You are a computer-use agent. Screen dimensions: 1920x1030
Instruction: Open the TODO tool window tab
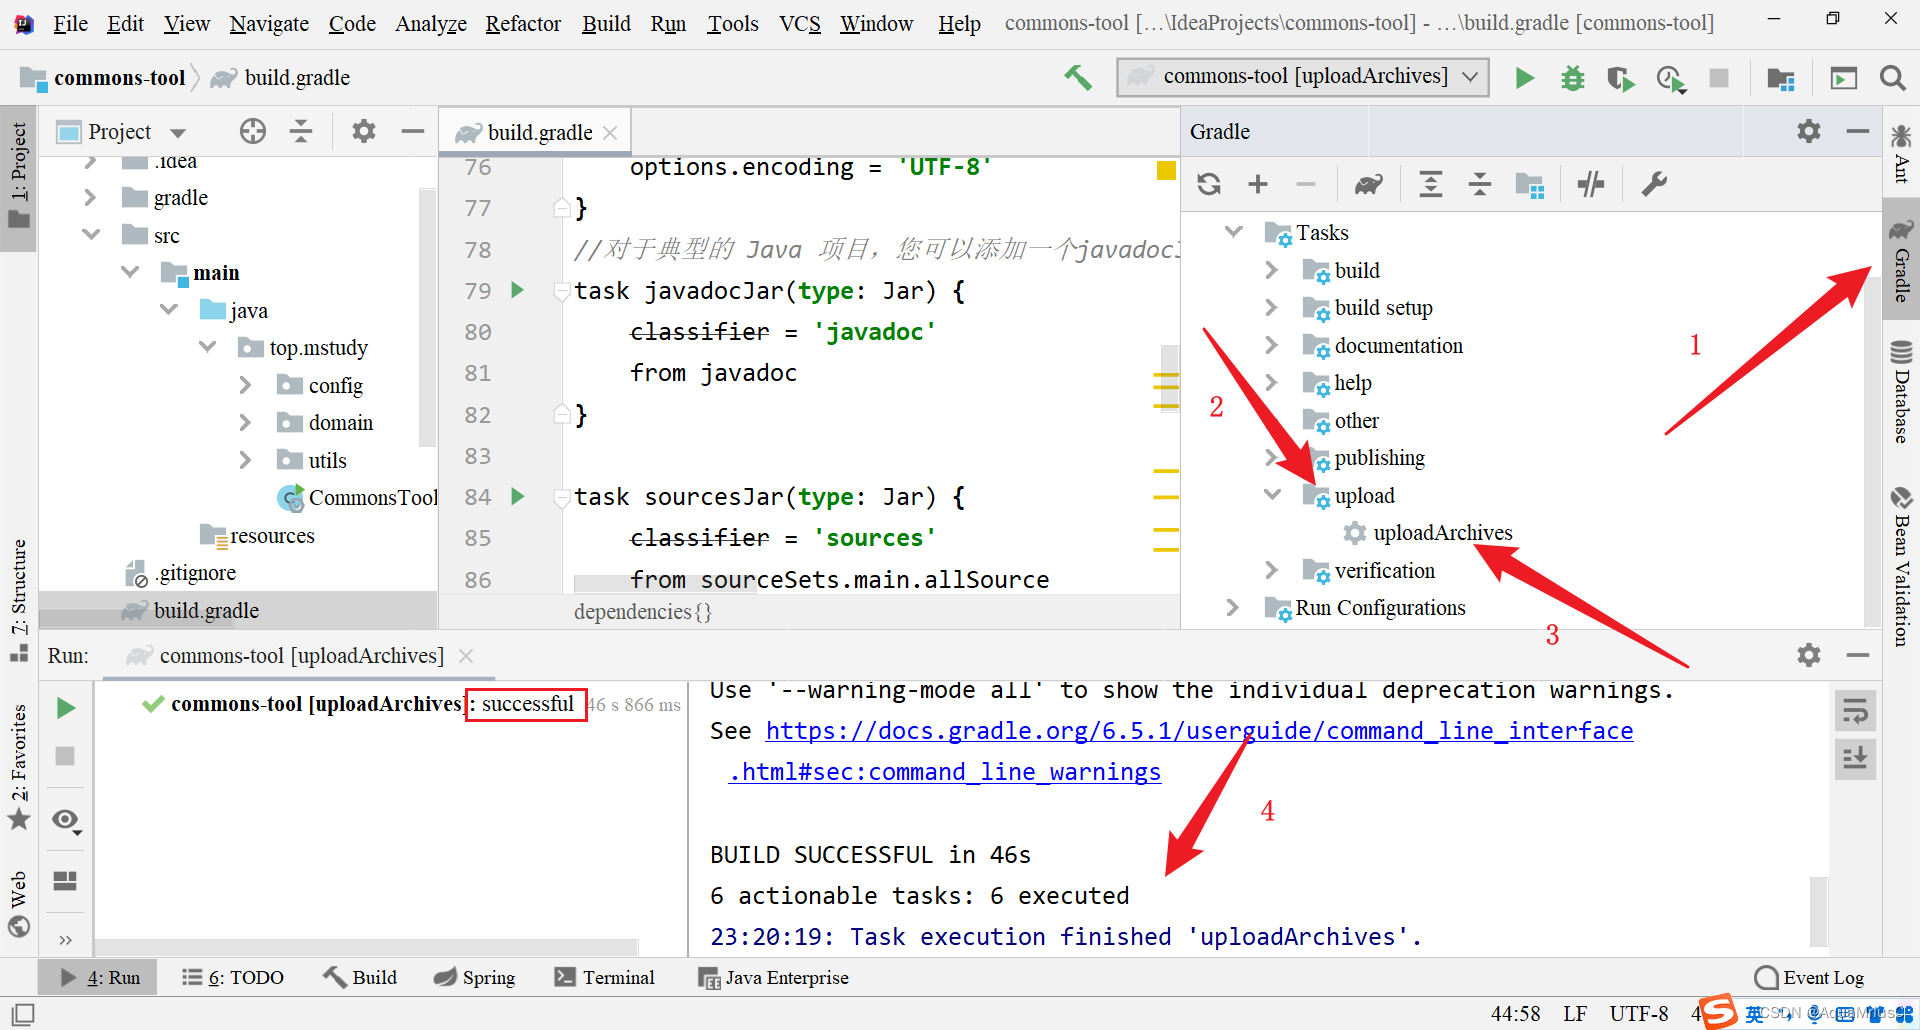coord(233,977)
